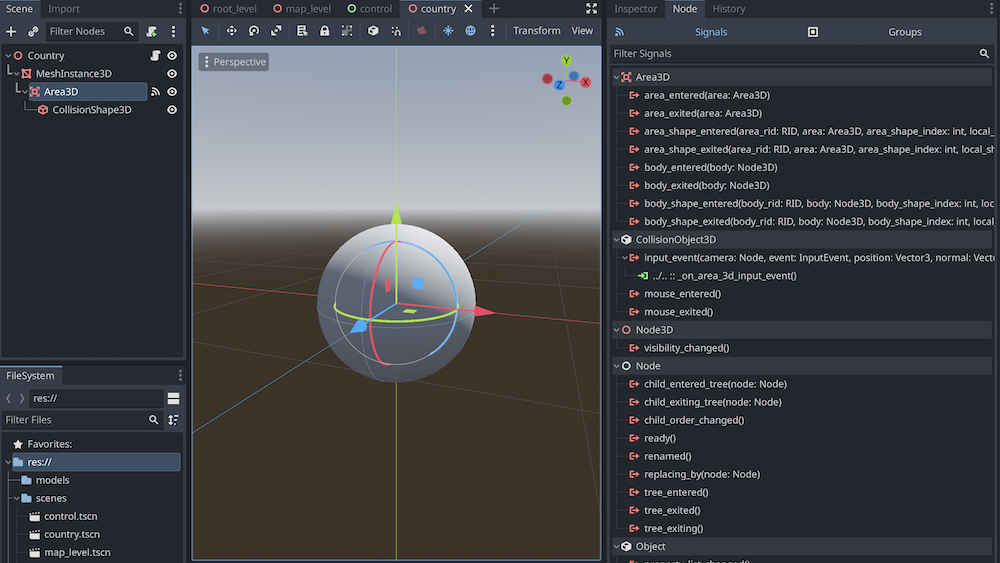This screenshot has width=1000, height=563.
Task: Open the Transform menu
Action: 536,31
